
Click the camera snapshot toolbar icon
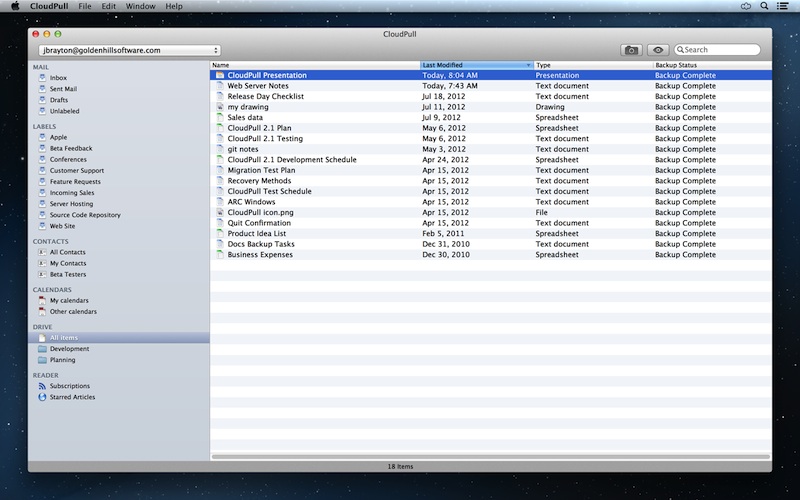(x=631, y=49)
